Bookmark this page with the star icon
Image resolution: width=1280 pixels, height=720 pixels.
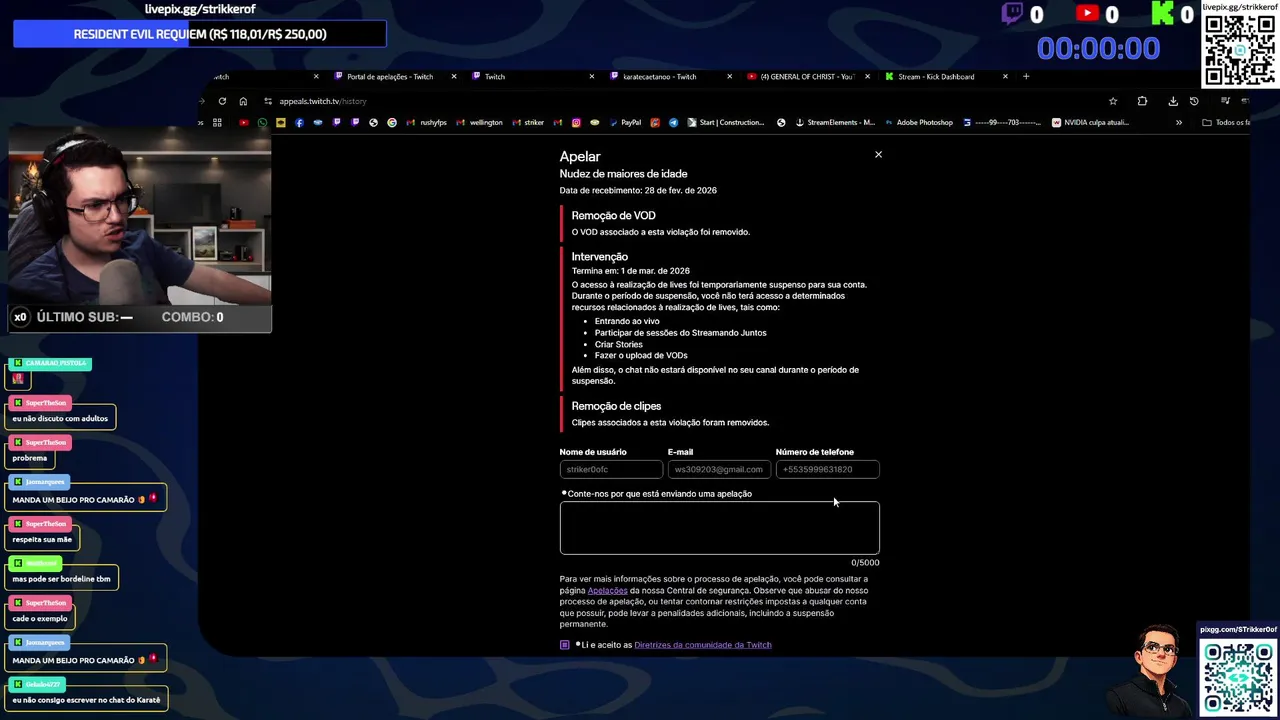coord(1113,101)
